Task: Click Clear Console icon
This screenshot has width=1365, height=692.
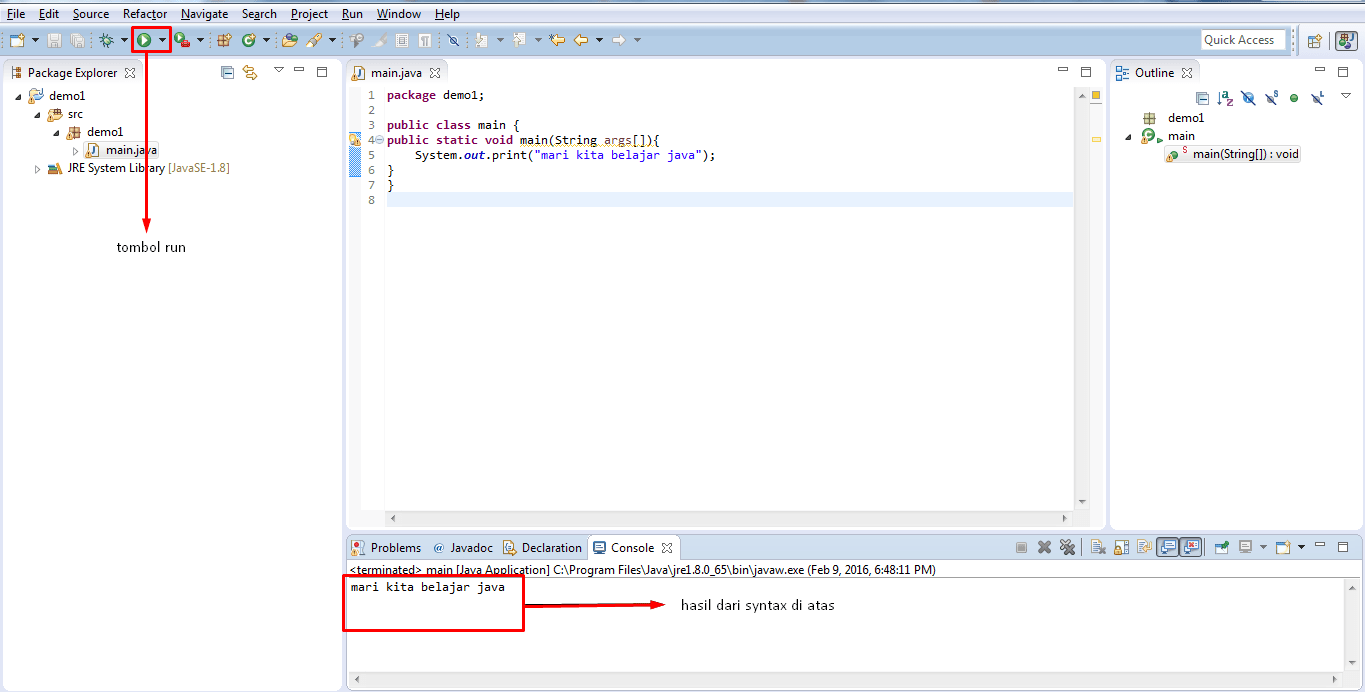Action: tap(1098, 547)
